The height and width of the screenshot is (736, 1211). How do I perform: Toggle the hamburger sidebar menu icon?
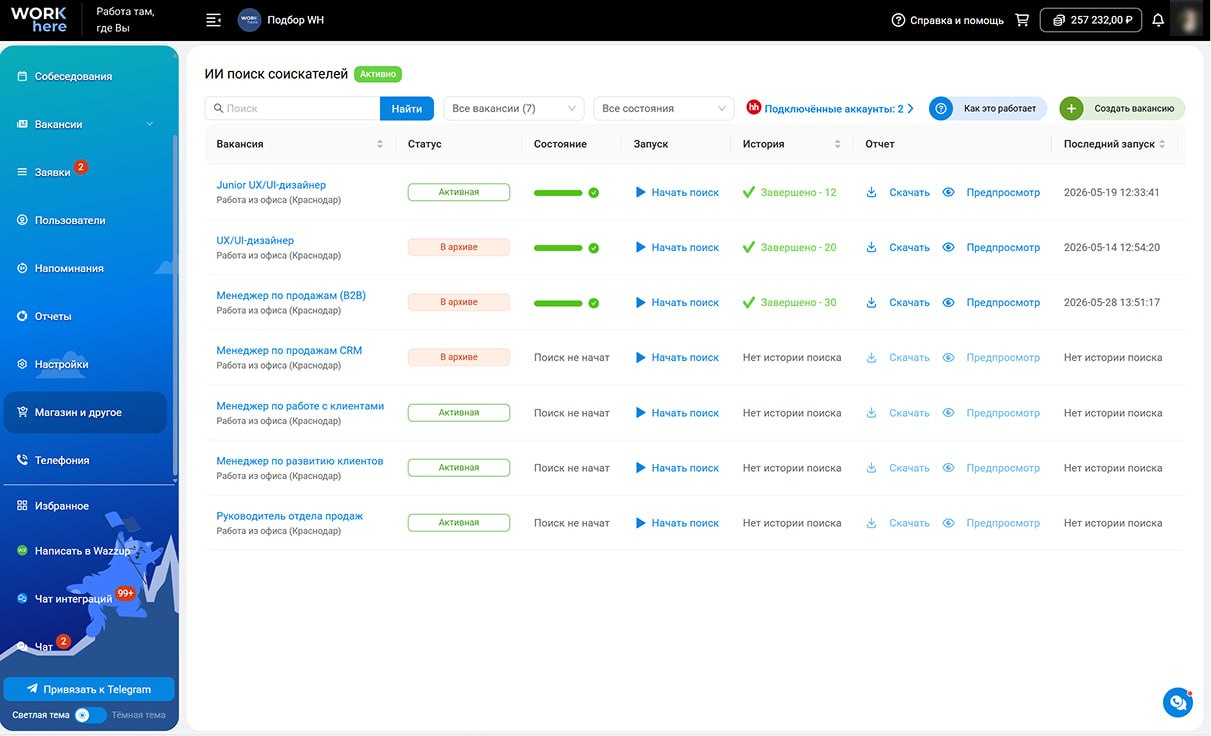click(213, 20)
